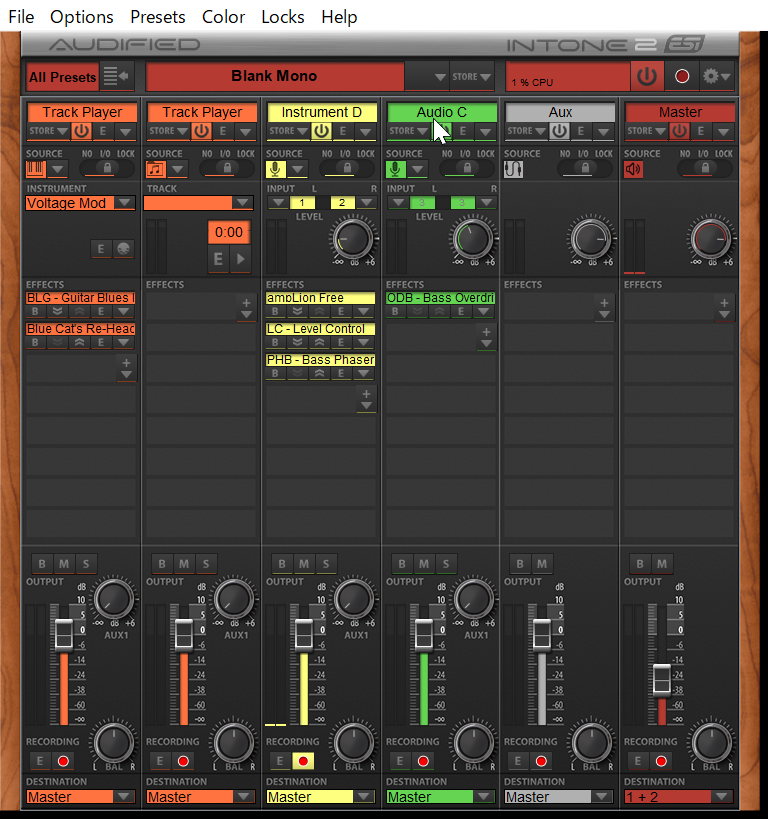
Task: Arm recording on Master channel
Action: click(661, 761)
